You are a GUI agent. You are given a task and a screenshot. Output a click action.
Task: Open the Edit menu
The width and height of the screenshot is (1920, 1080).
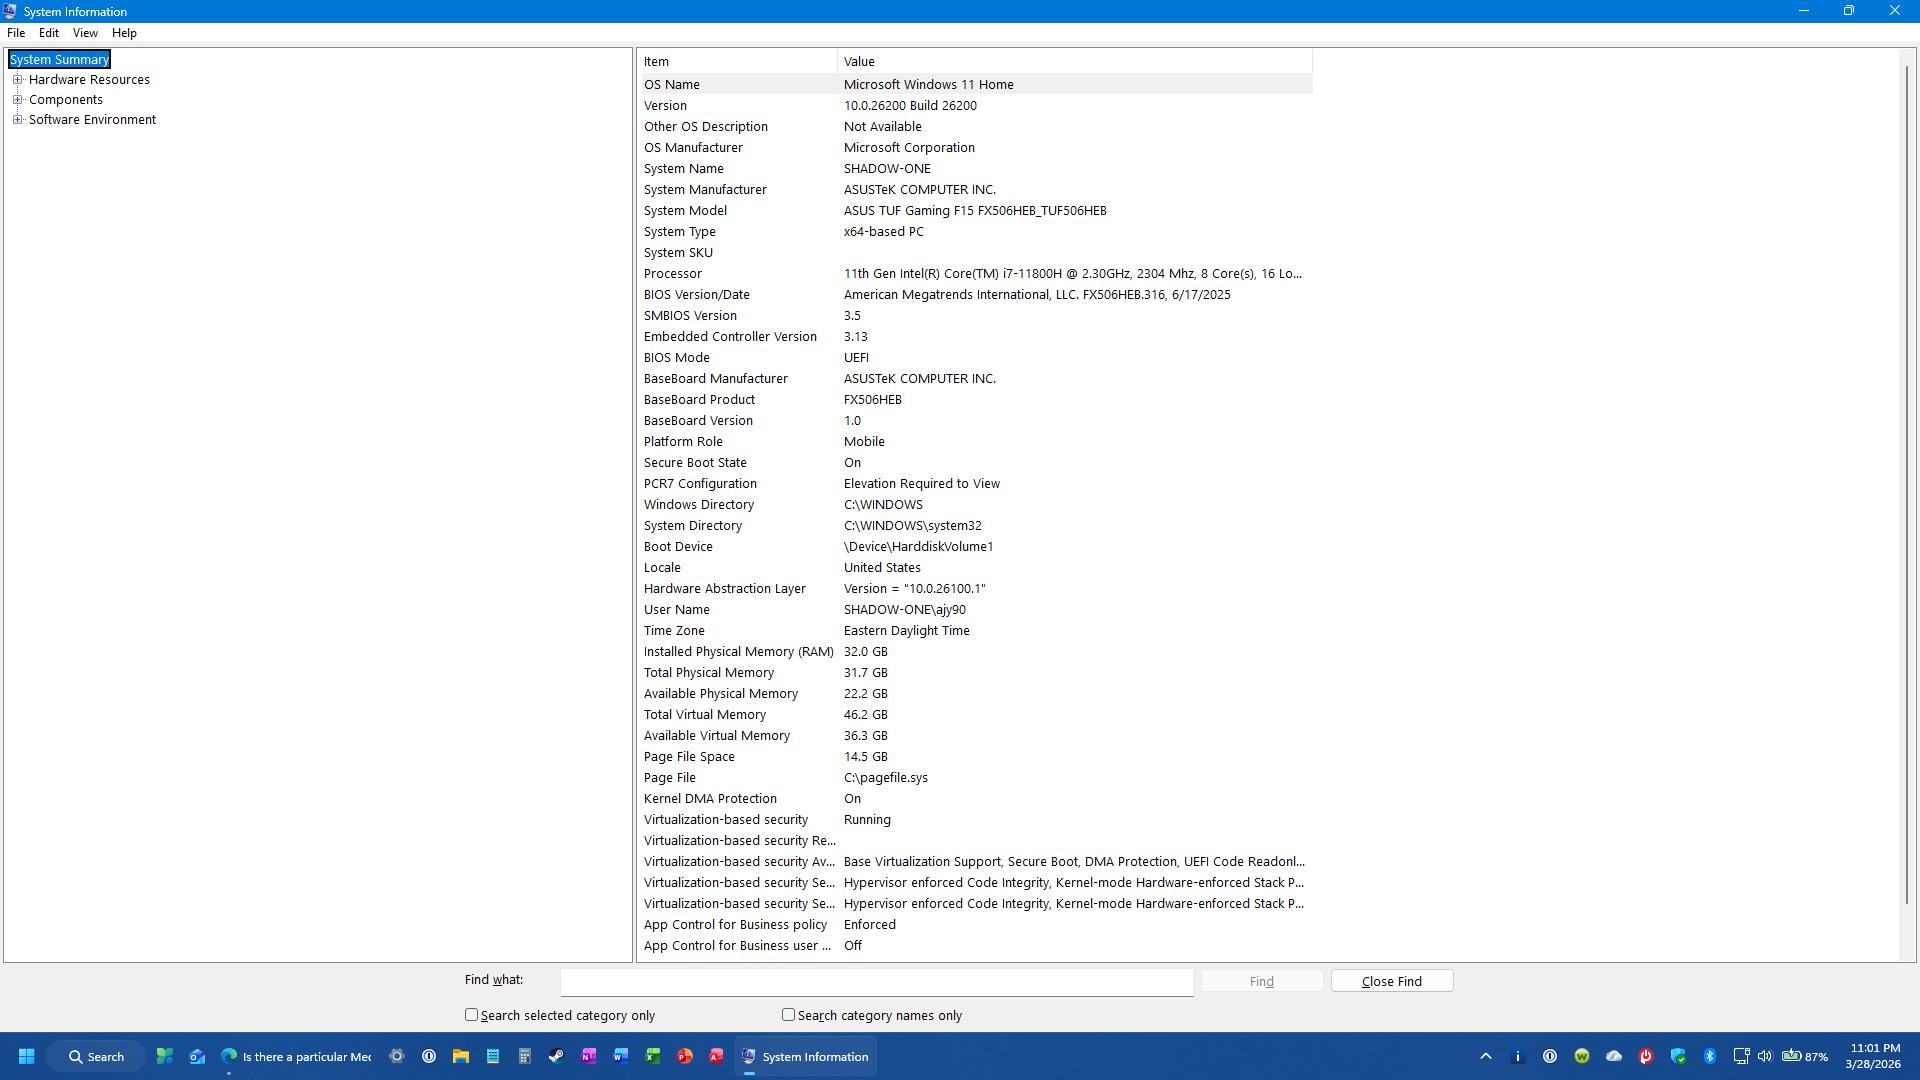(49, 33)
